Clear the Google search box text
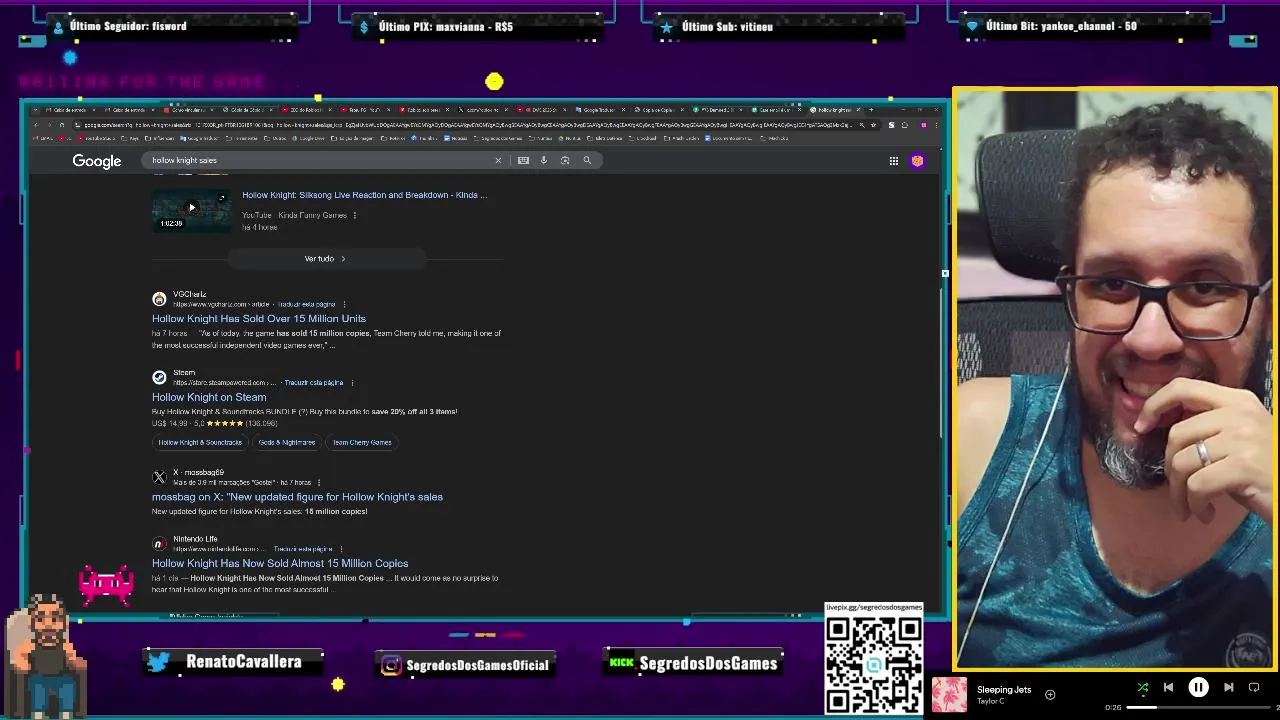 point(498,160)
